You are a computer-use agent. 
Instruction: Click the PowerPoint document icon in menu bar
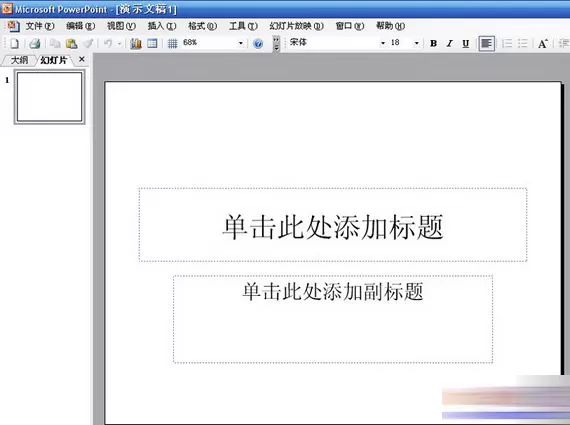[x=13, y=26]
